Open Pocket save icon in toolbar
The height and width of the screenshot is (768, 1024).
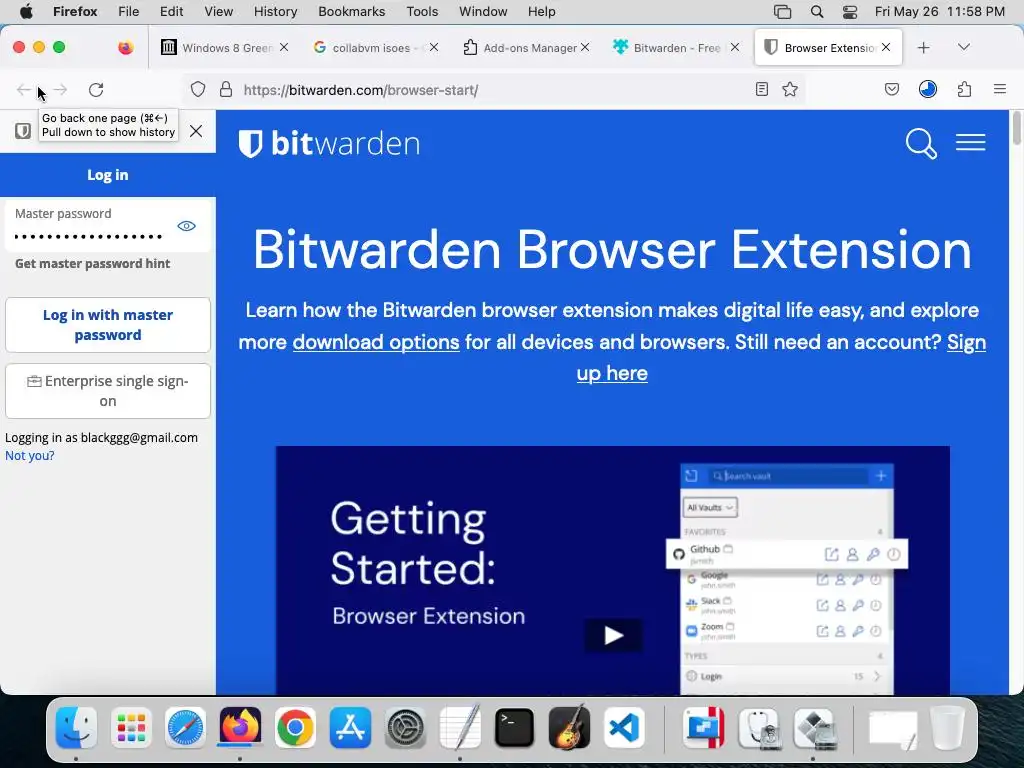(891, 89)
